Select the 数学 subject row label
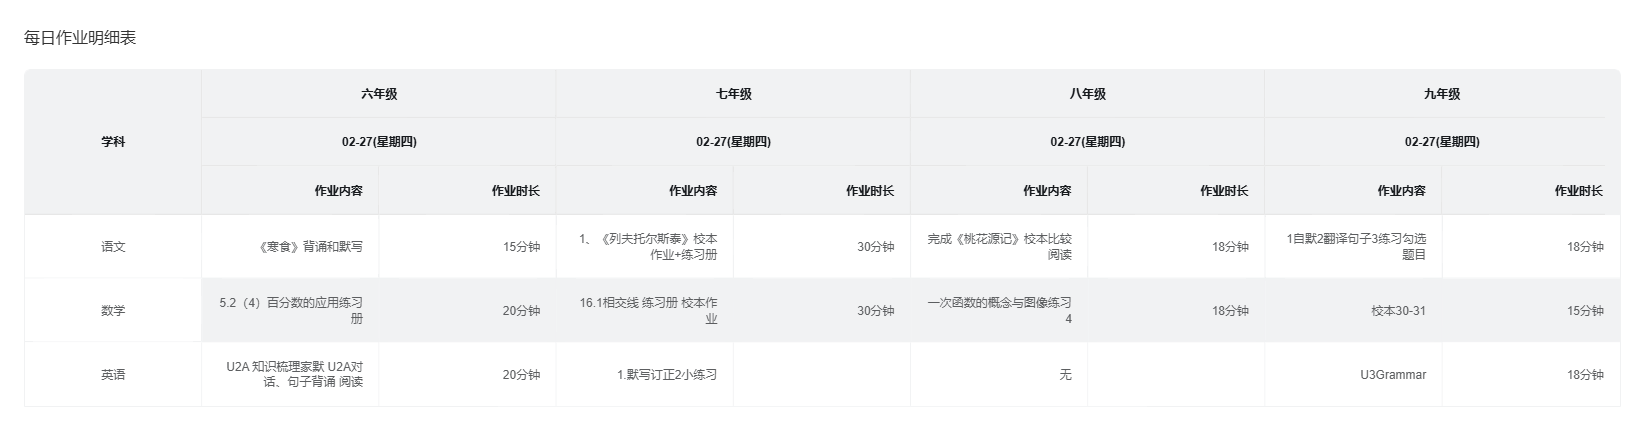1645x432 pixels. pyautogui.click(x=113, y=310)
